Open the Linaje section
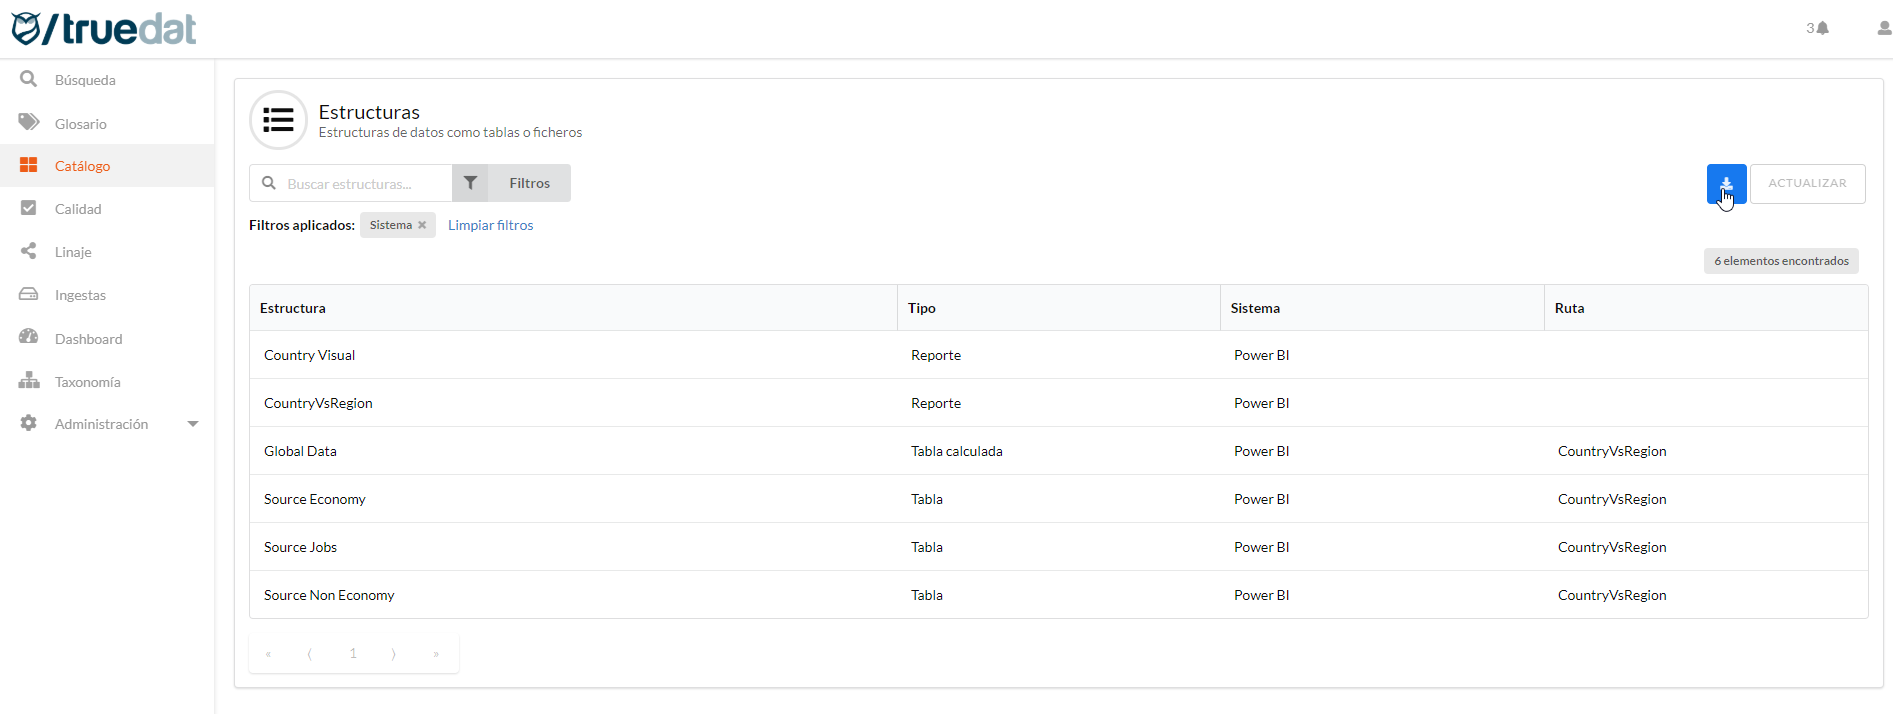Screen dimensions: 1893x714 click(x=73, y=252)
